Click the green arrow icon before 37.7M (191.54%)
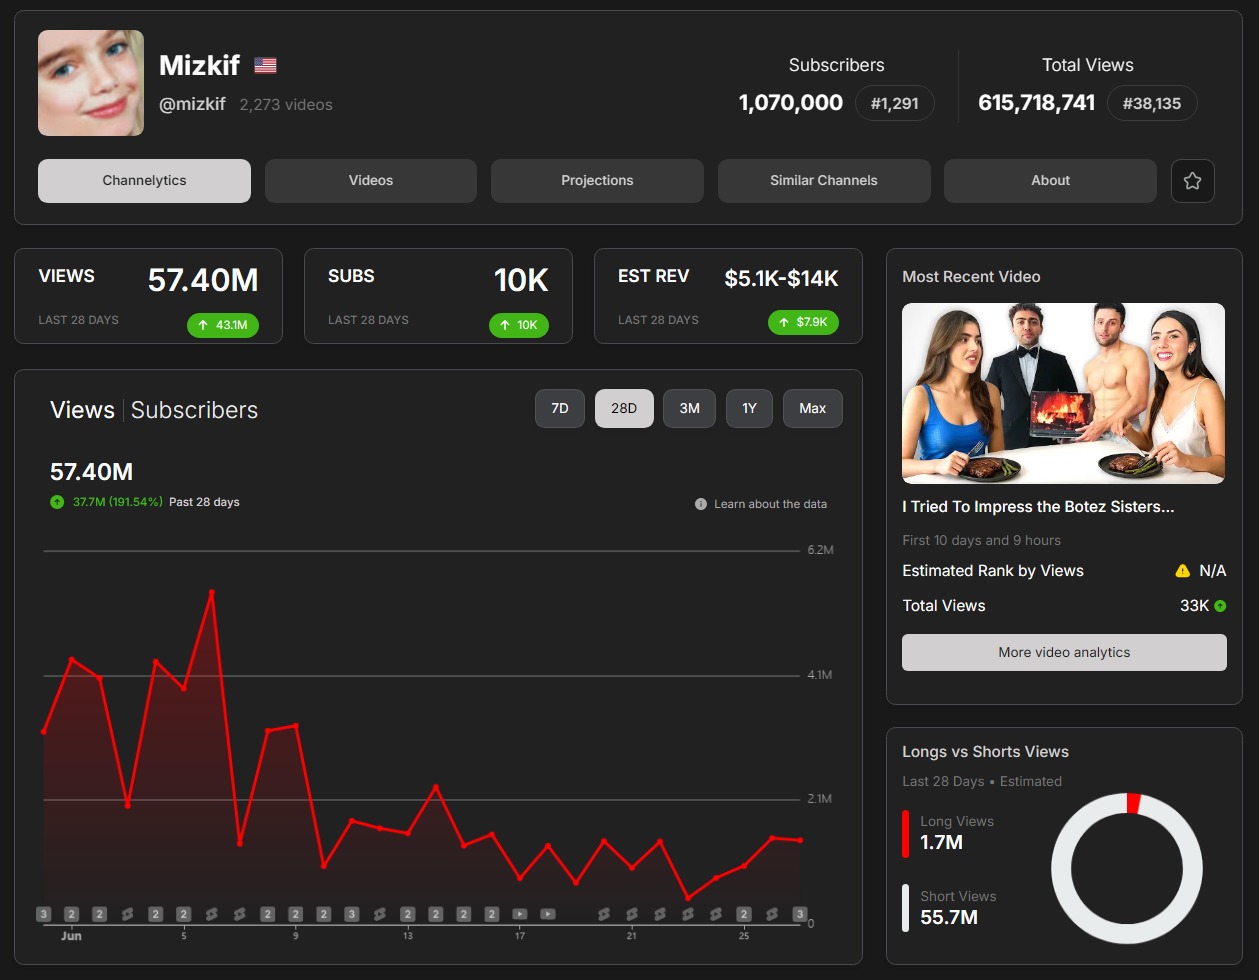The height and width of the screenshot is (980, 1259). pos(57,502)
